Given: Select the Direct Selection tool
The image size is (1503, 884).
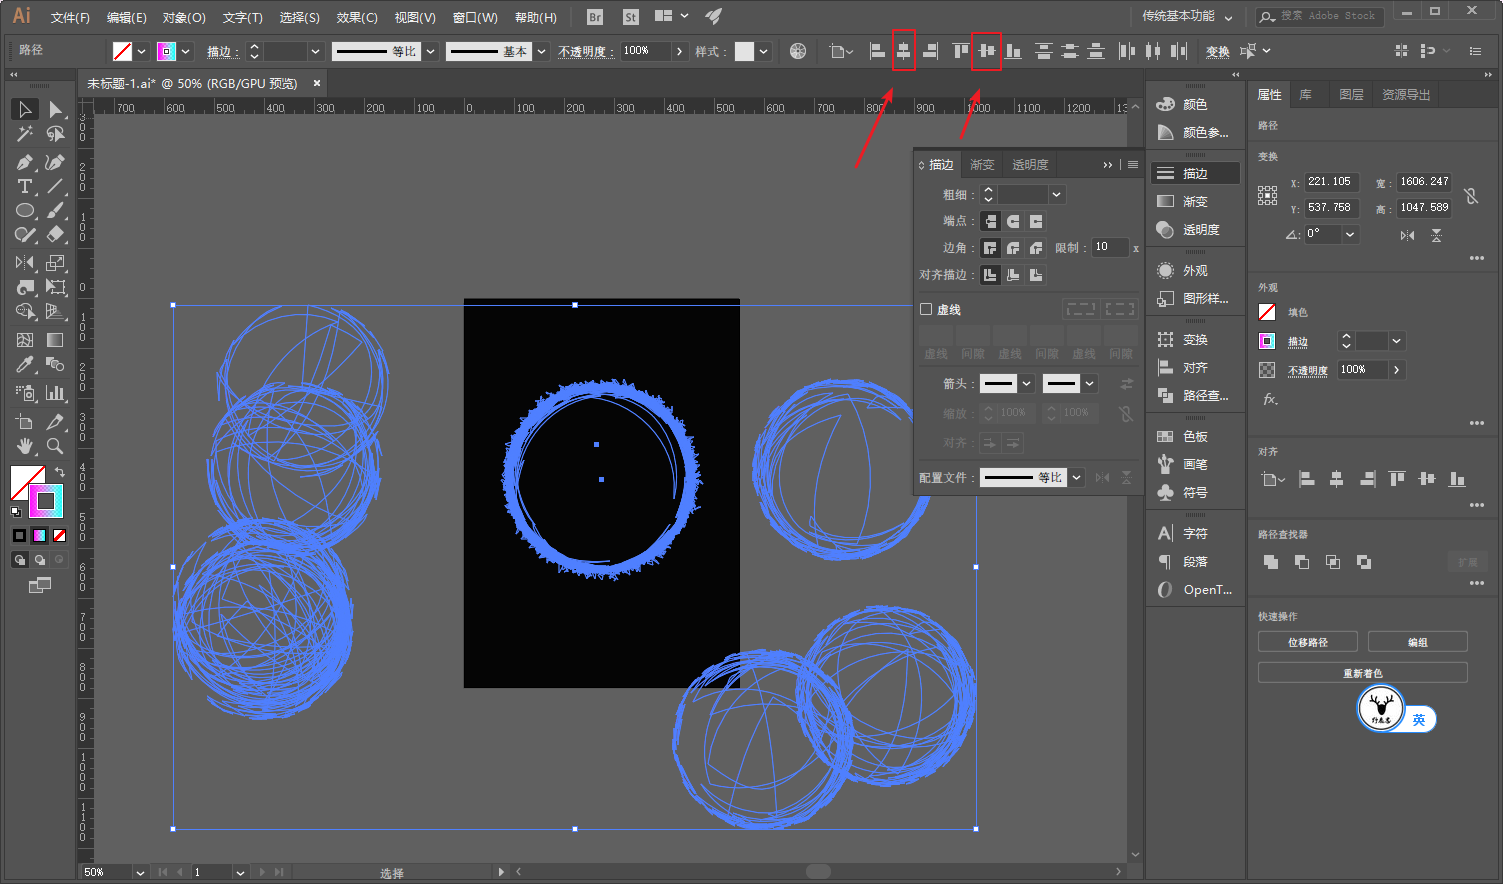Looking at the screenshot, I should point(55,109).
